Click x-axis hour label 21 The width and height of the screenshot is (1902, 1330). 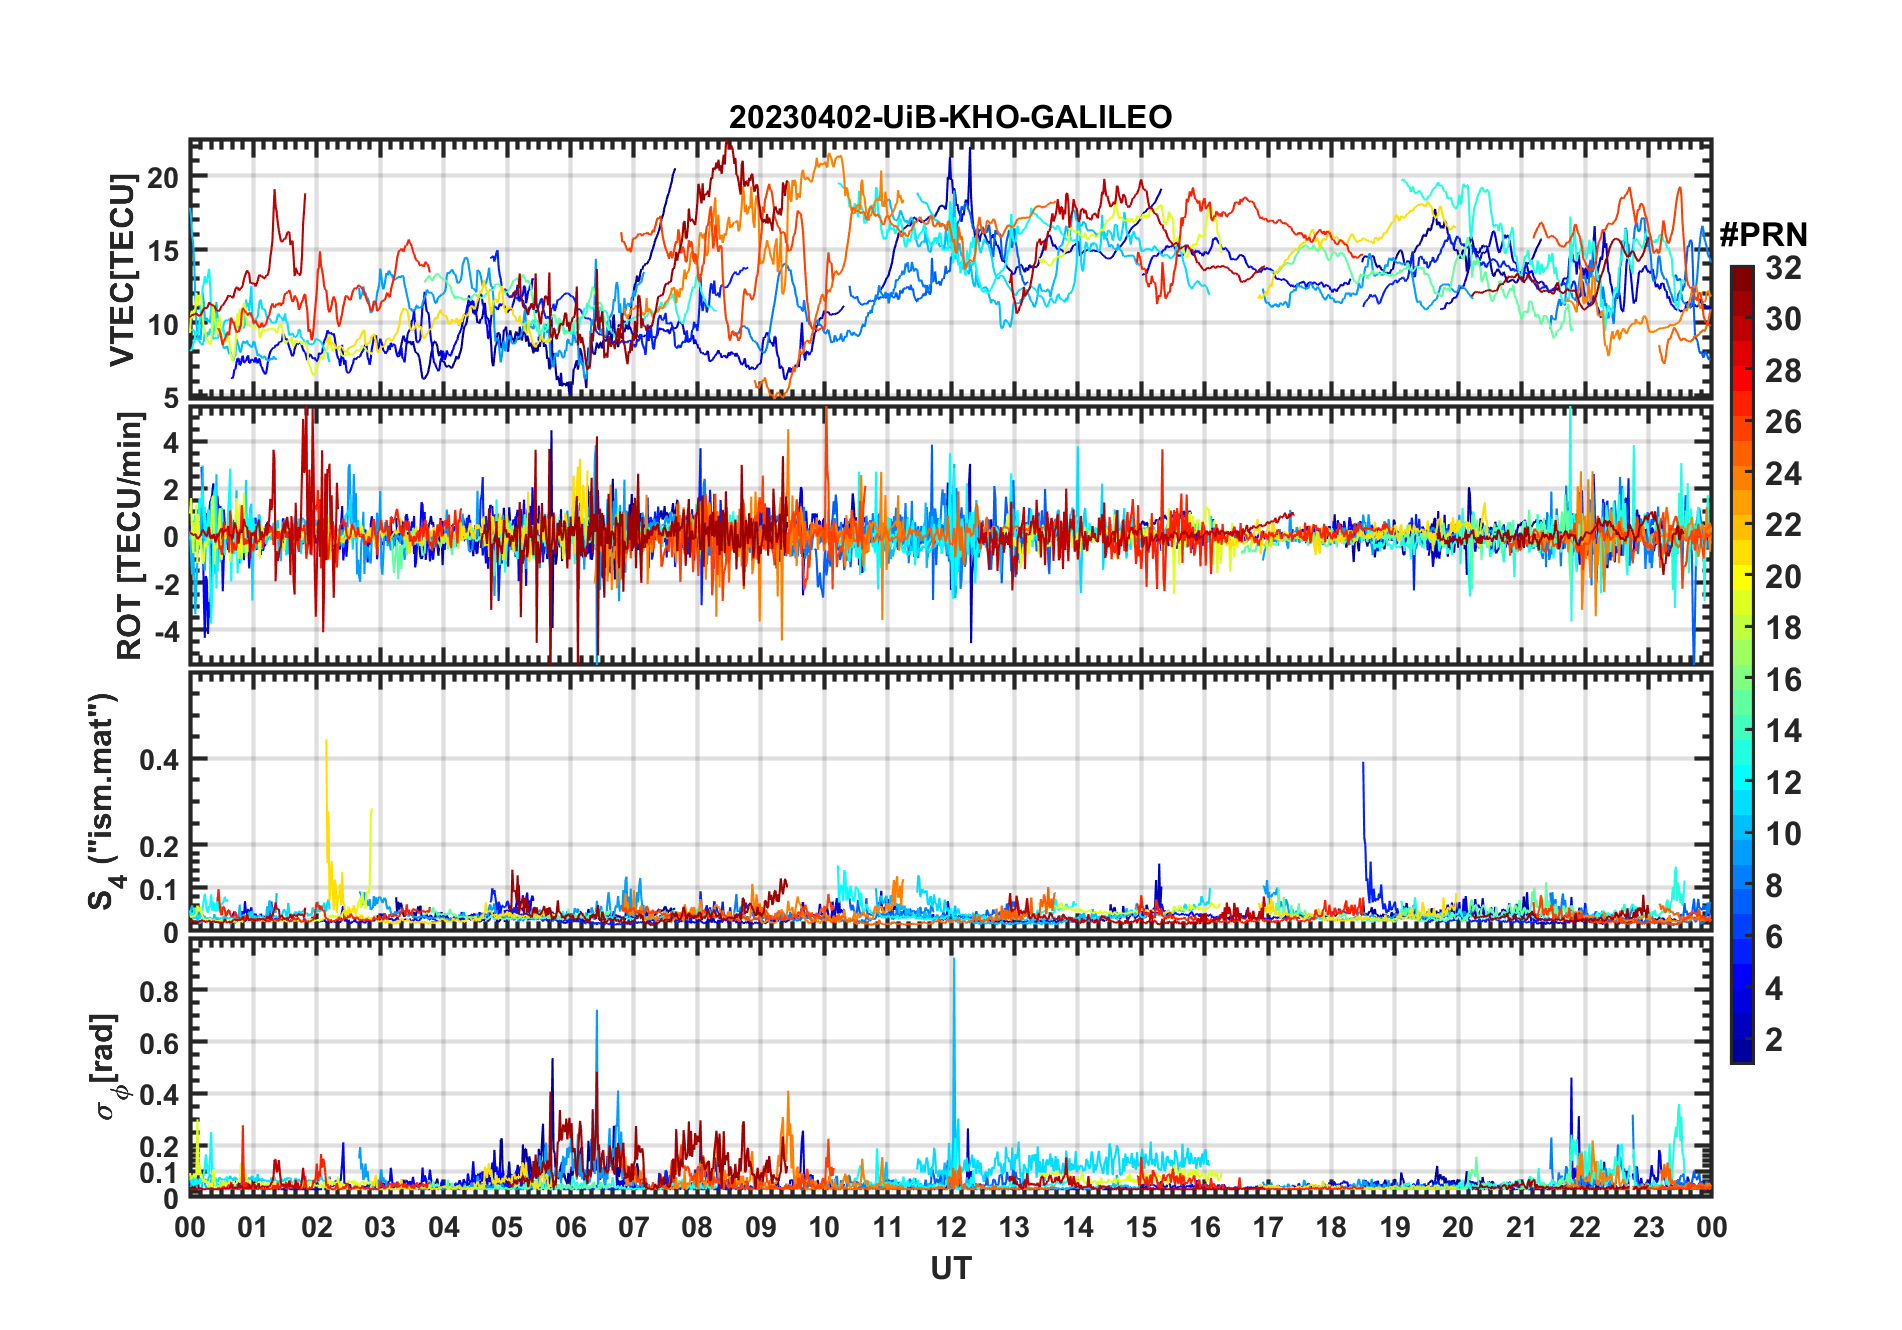(1521, 1227)
